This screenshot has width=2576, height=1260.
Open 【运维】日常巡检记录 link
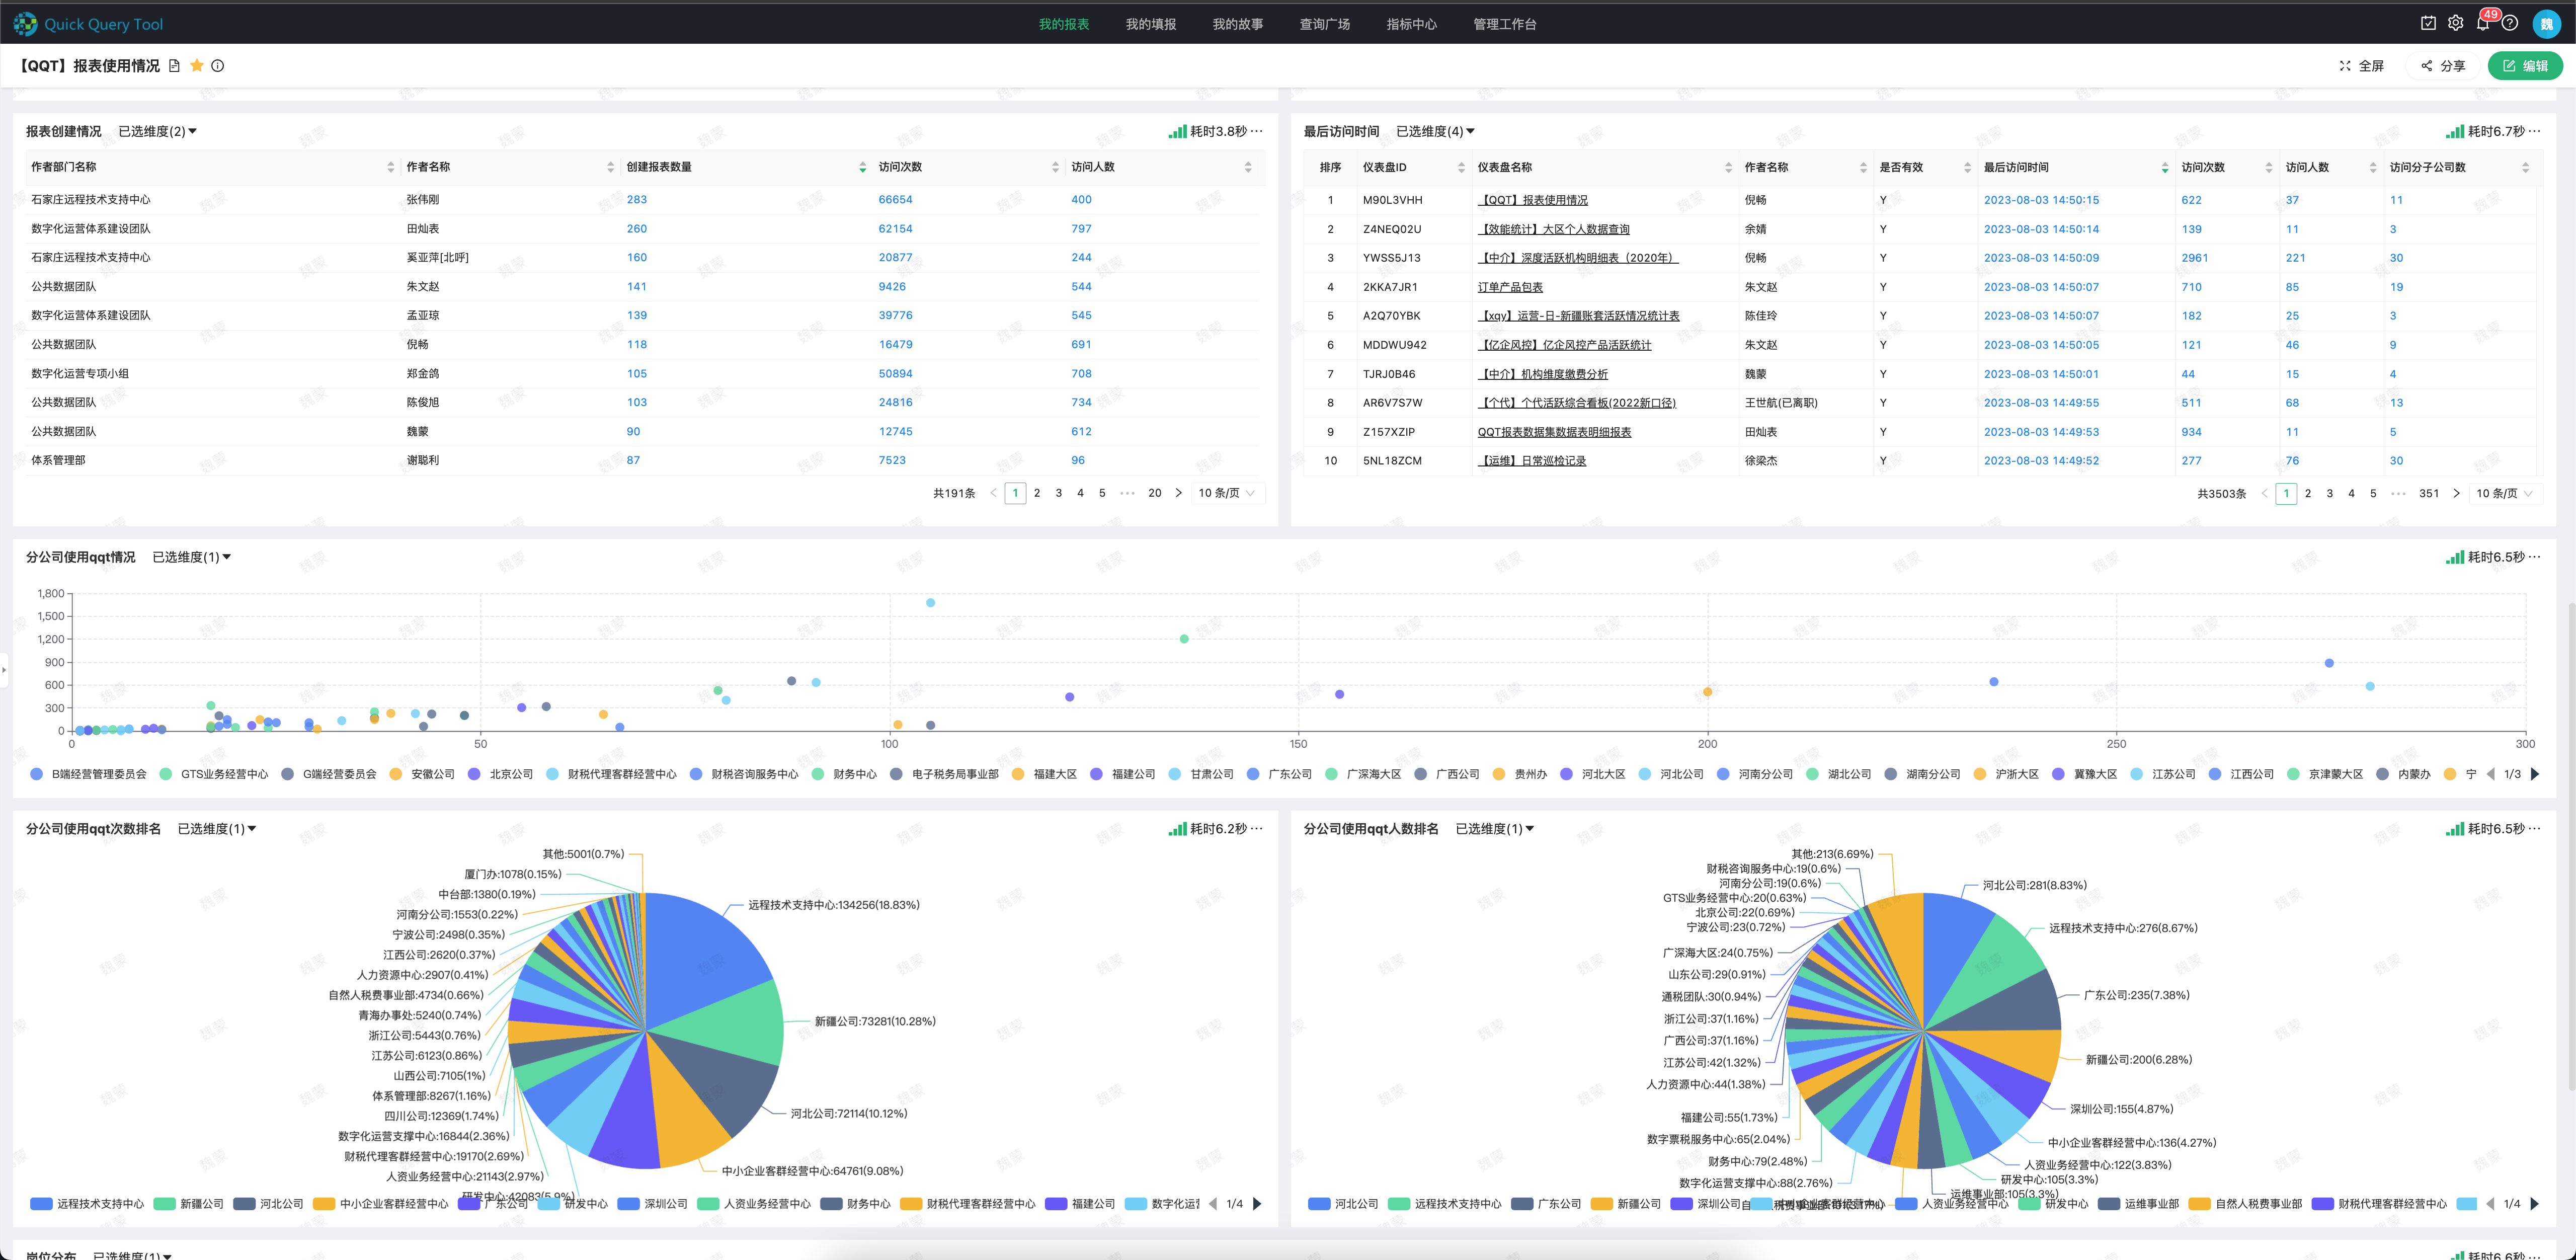tap(1531, 461)
